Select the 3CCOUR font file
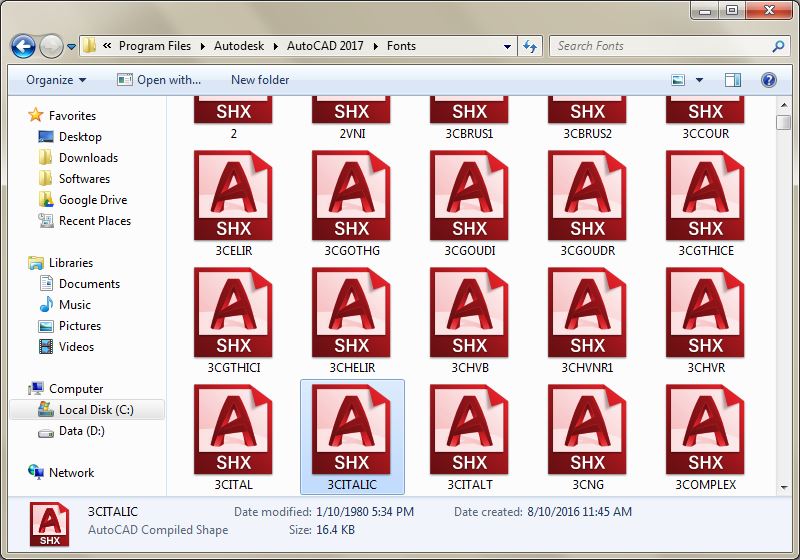The height and width of the screenshot is (560, 800). tap(706, 118)
